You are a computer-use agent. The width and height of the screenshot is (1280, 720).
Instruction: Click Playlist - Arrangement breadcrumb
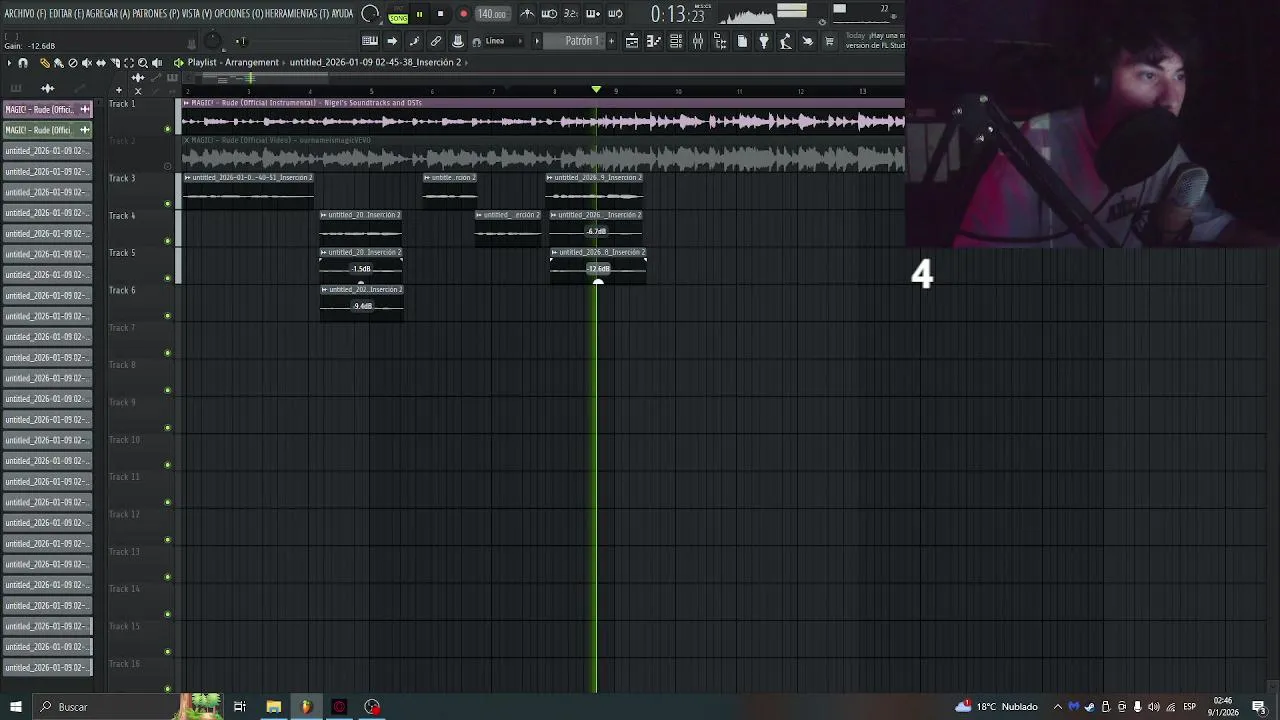coord(233,62)
